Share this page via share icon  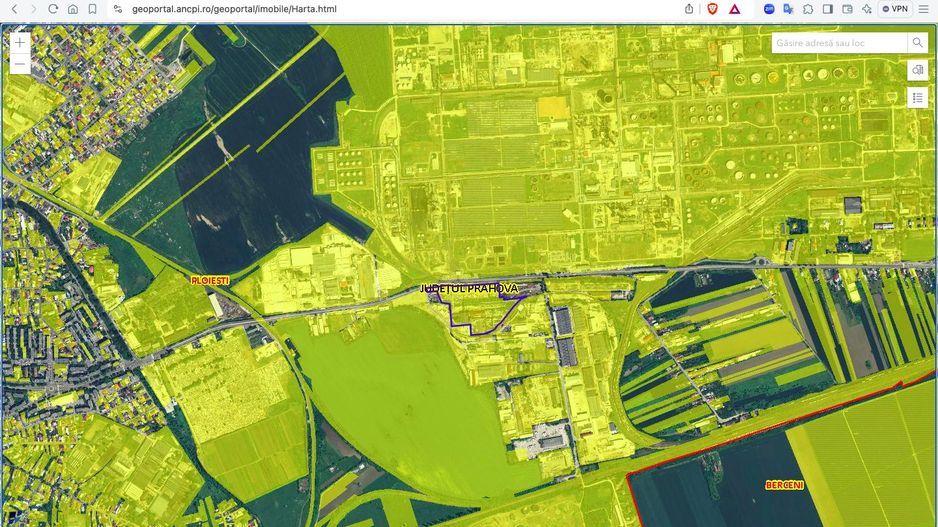point(689,9)
